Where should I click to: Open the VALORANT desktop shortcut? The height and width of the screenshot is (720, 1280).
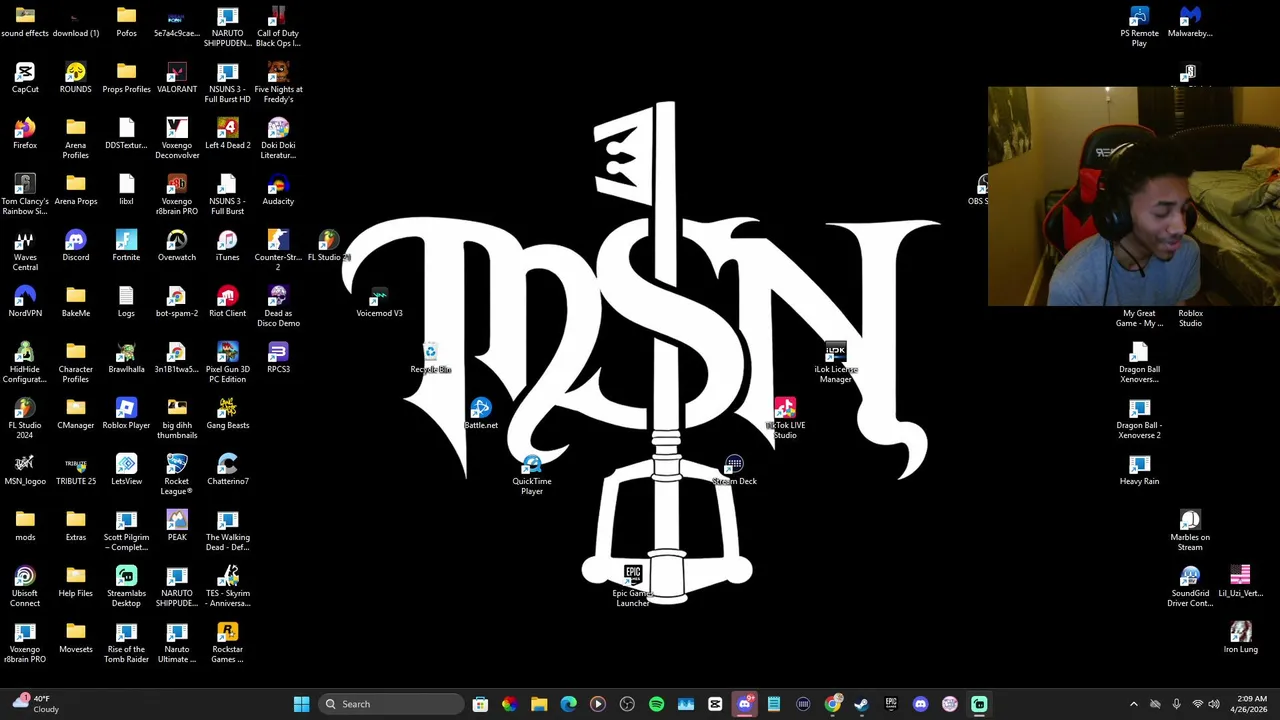(177, 78)
